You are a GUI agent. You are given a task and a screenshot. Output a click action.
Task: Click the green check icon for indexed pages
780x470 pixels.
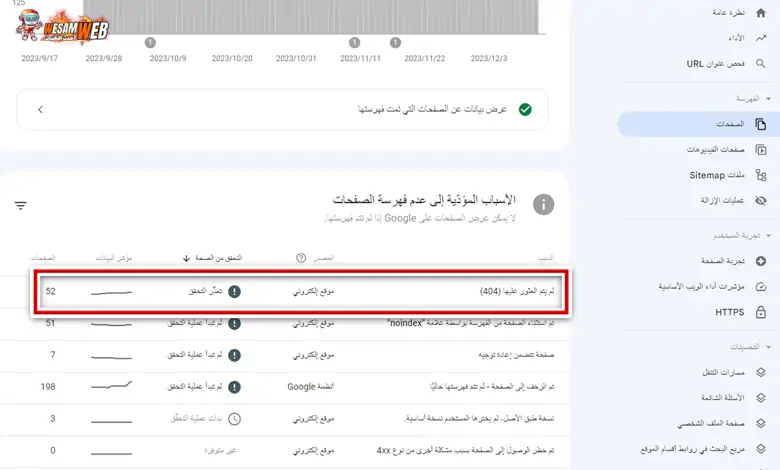click(525, 109)
